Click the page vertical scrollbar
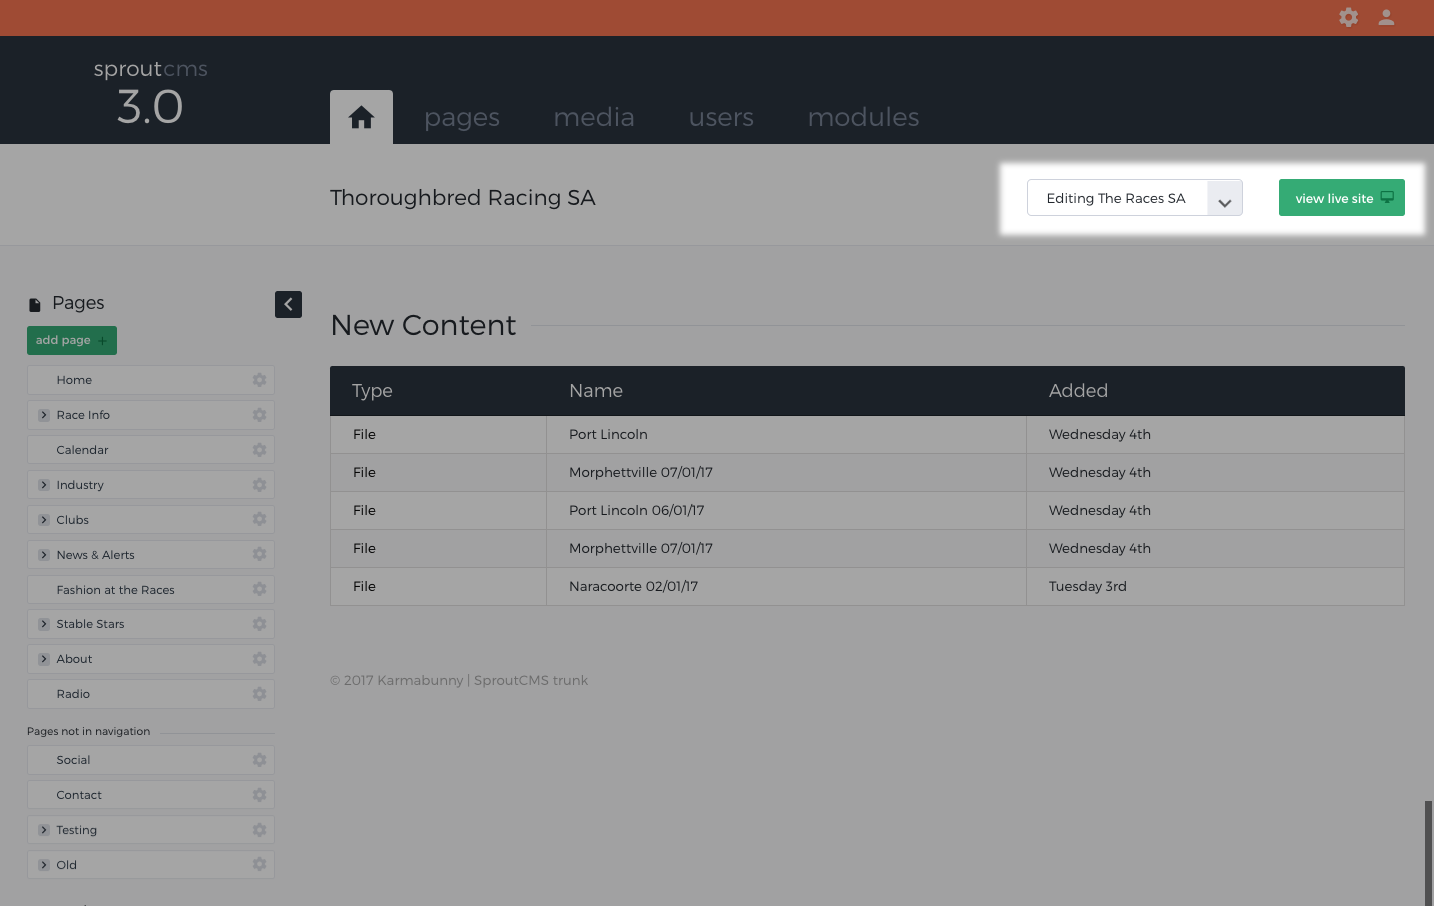Image resolution: width=1434 pixels, height=906 pixels. click(x=1428, y=852)
